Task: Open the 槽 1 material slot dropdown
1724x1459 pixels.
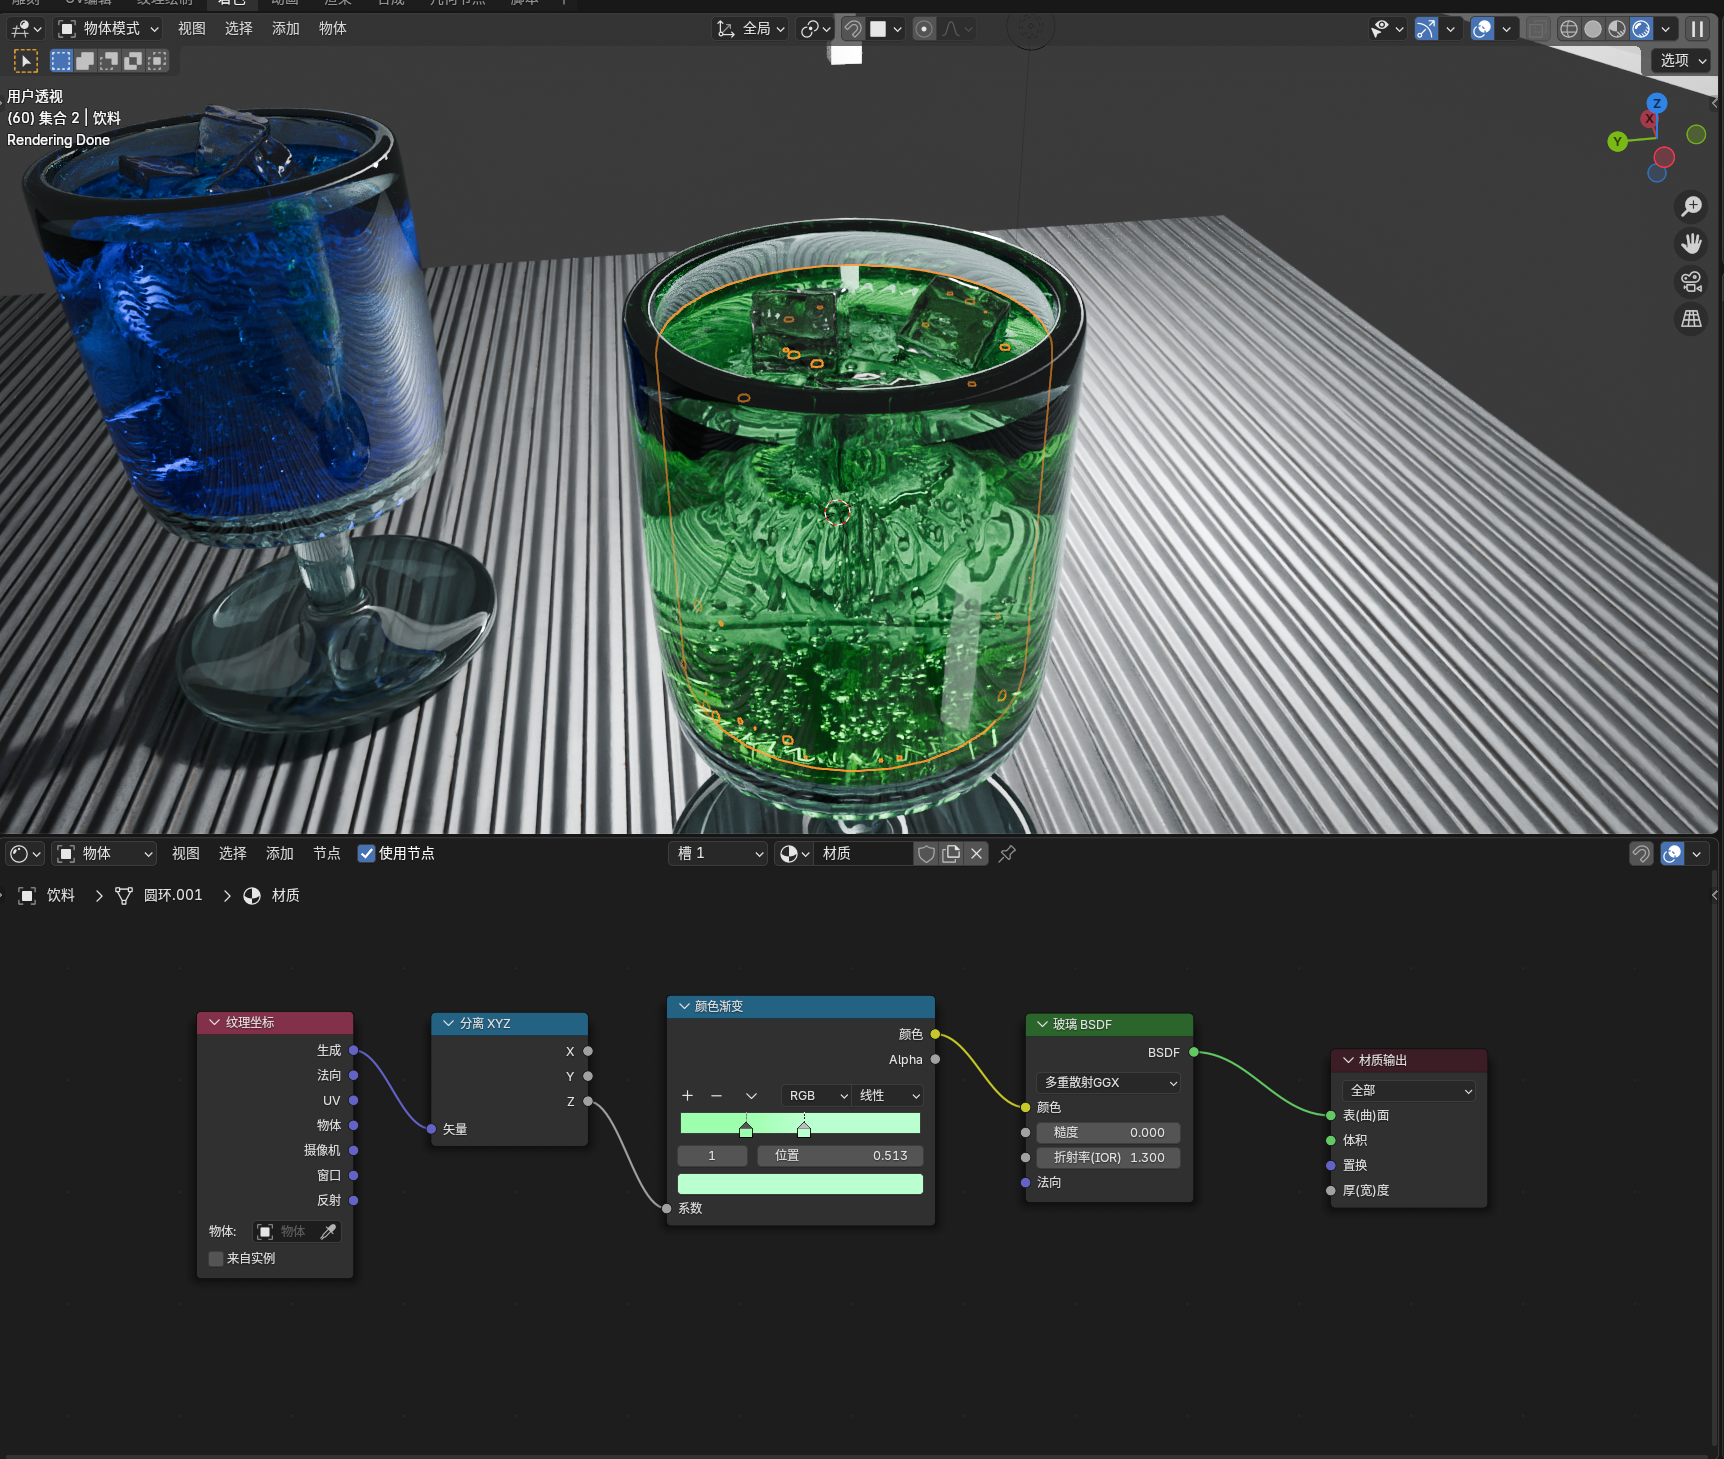Action: click(718, 854)
